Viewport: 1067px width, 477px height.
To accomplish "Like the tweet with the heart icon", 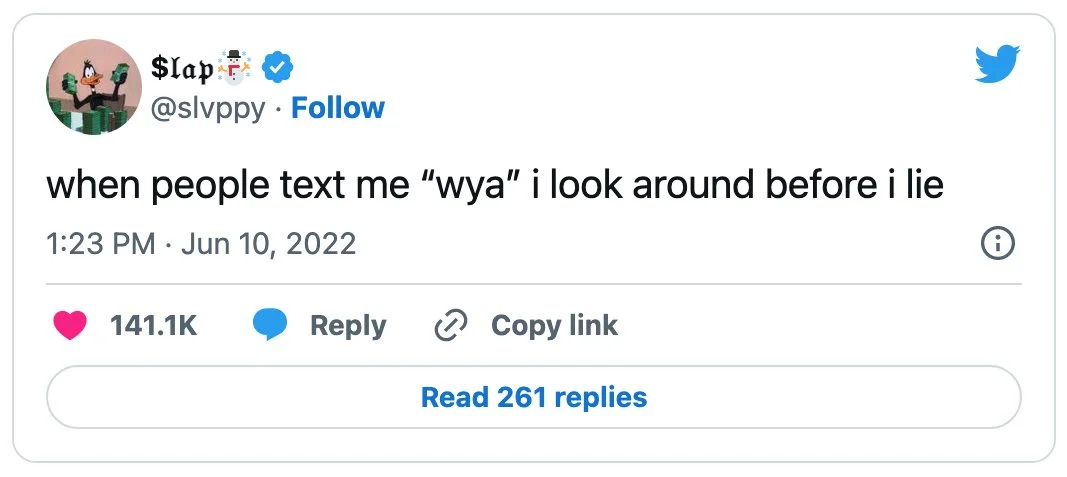I will point(70,326).
